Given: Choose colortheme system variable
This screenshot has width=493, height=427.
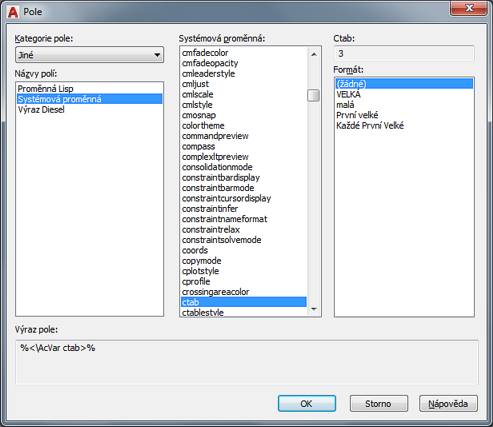Looking at the screenshot, I should click(203, 126).
